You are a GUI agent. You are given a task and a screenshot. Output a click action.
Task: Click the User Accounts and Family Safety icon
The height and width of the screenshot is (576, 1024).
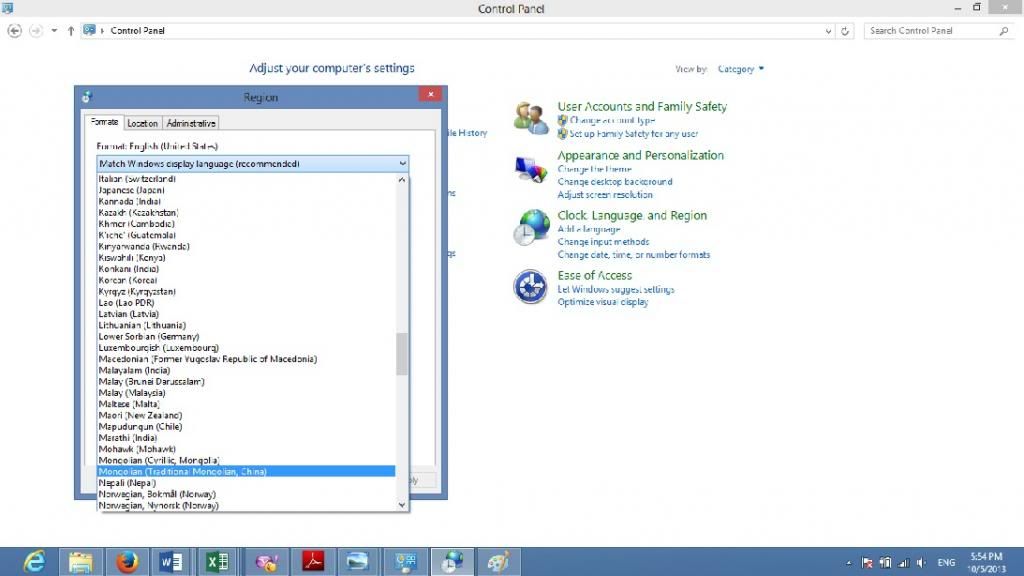(530, 118)
